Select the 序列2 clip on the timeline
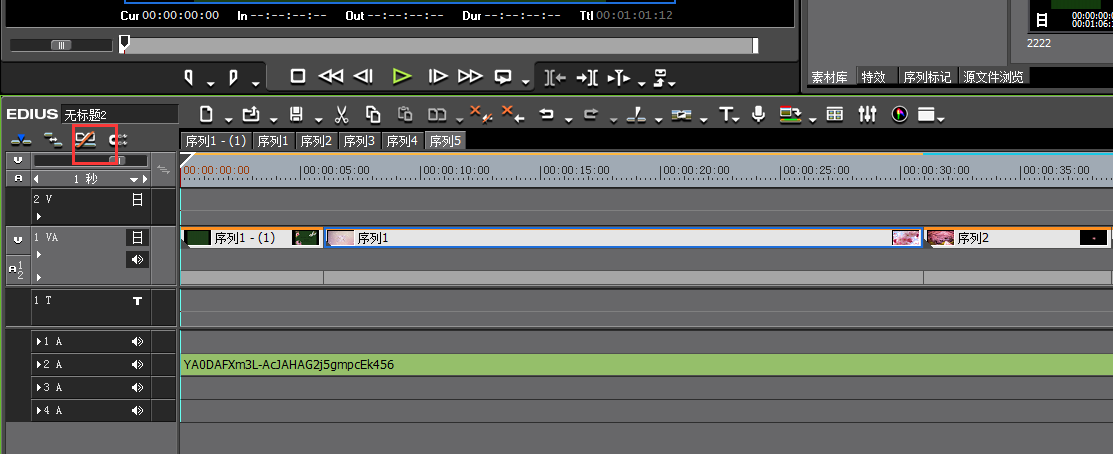Viewport: 1113px width, 454px height. point(1017,238)
